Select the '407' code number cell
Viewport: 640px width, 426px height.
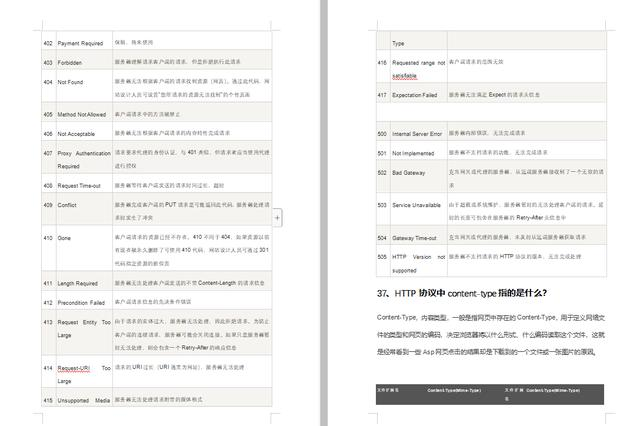(49, 157)
